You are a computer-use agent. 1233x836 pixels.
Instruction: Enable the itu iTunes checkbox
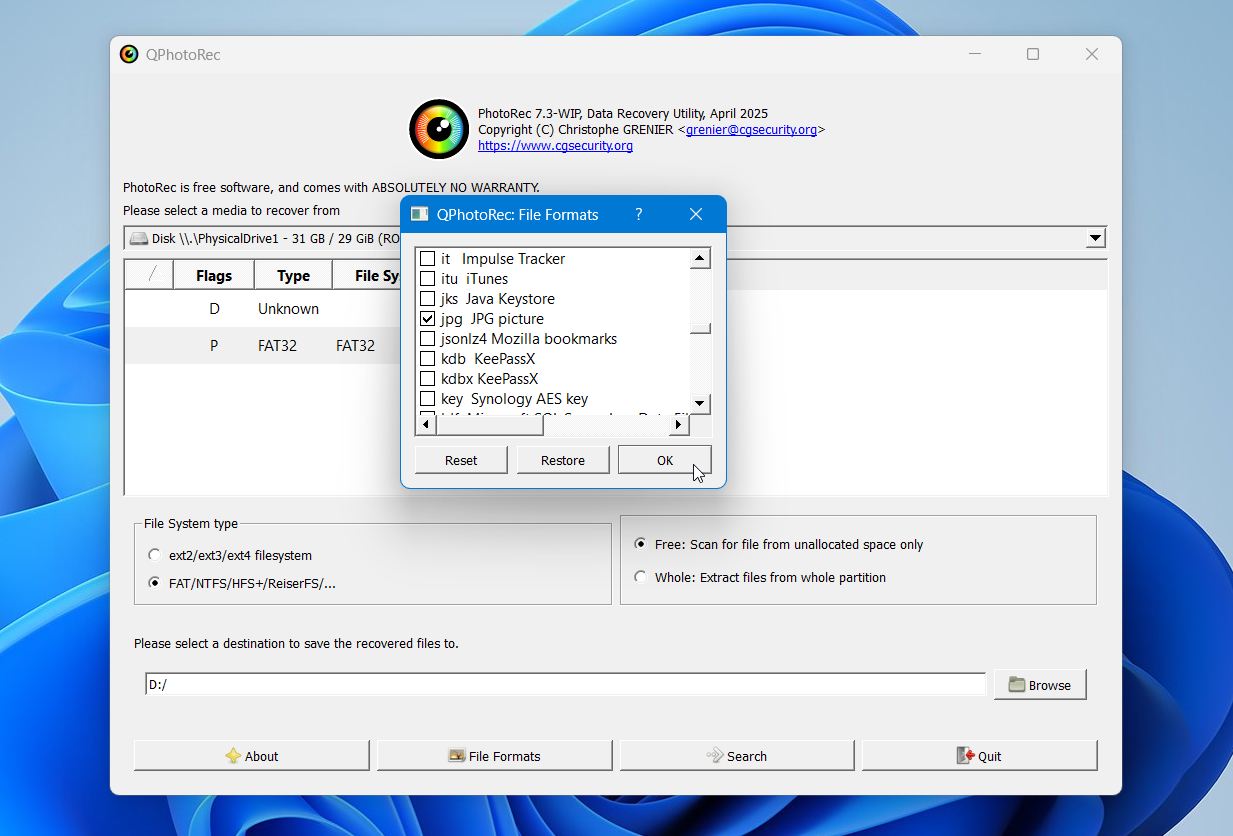pyautogui.click(x=428, y=278)
